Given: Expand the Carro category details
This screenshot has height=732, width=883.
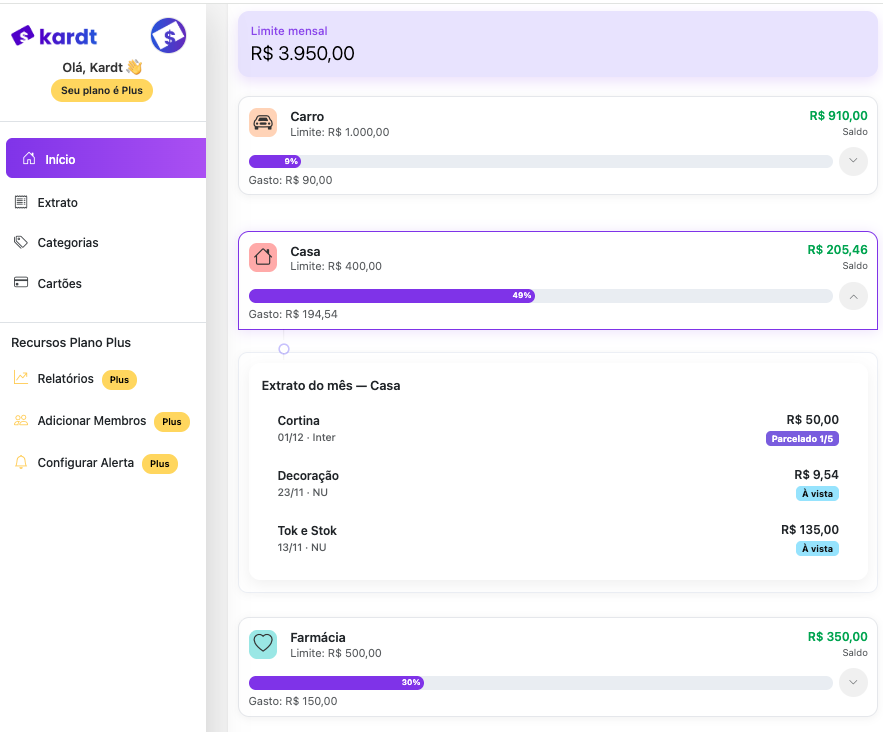Looking at the screenshot, I should click(852, 161).
